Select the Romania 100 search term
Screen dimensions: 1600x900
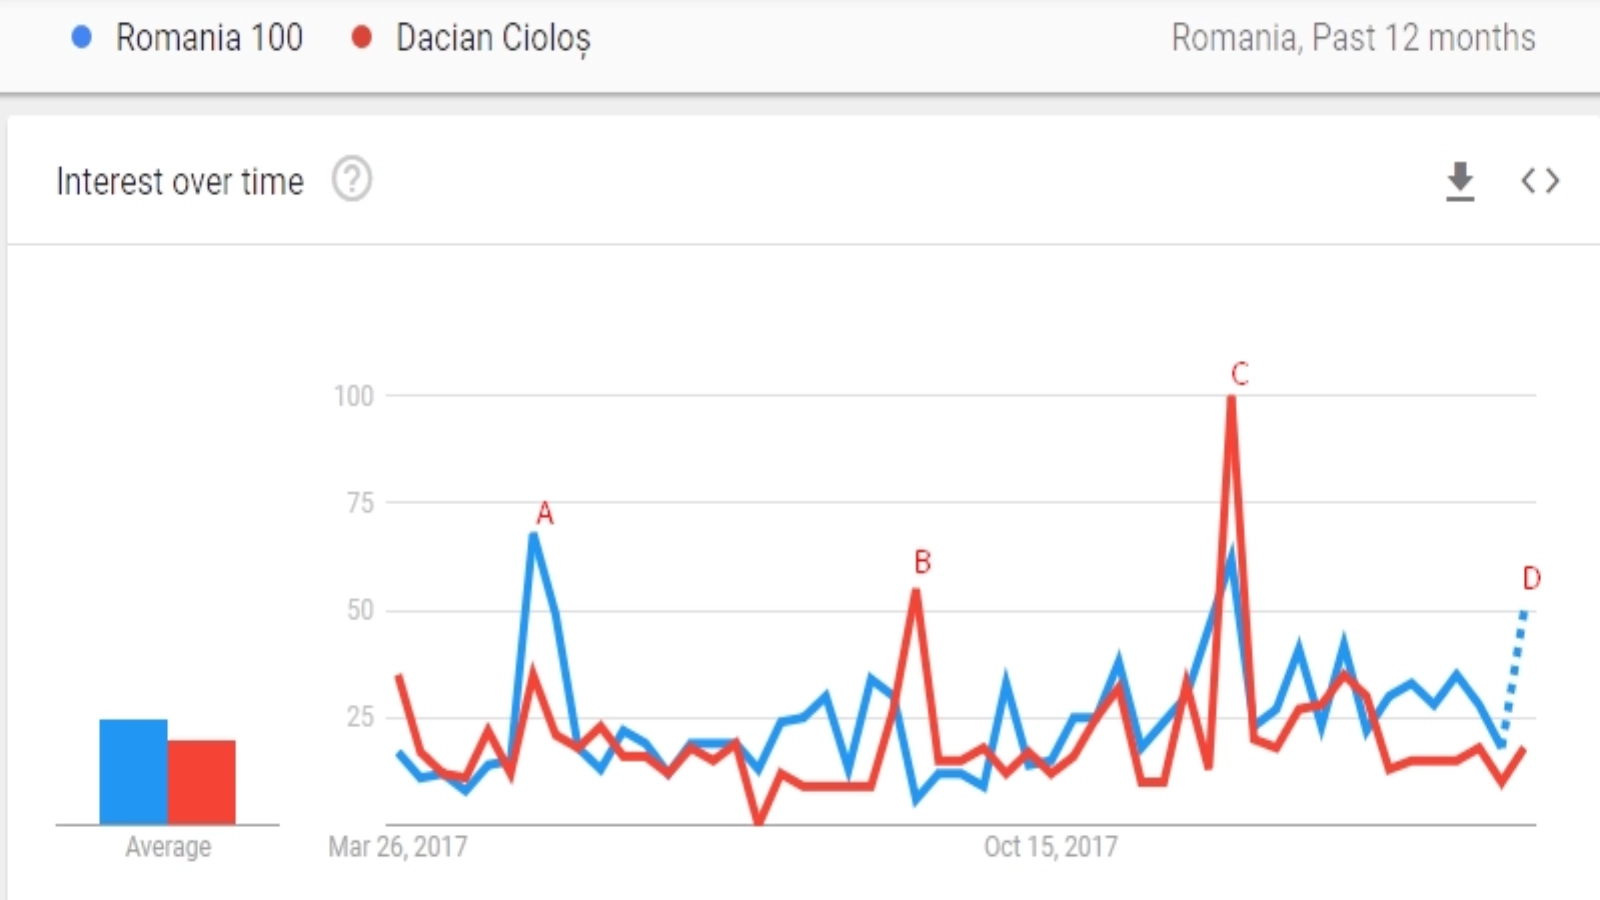tap(209, 38)
